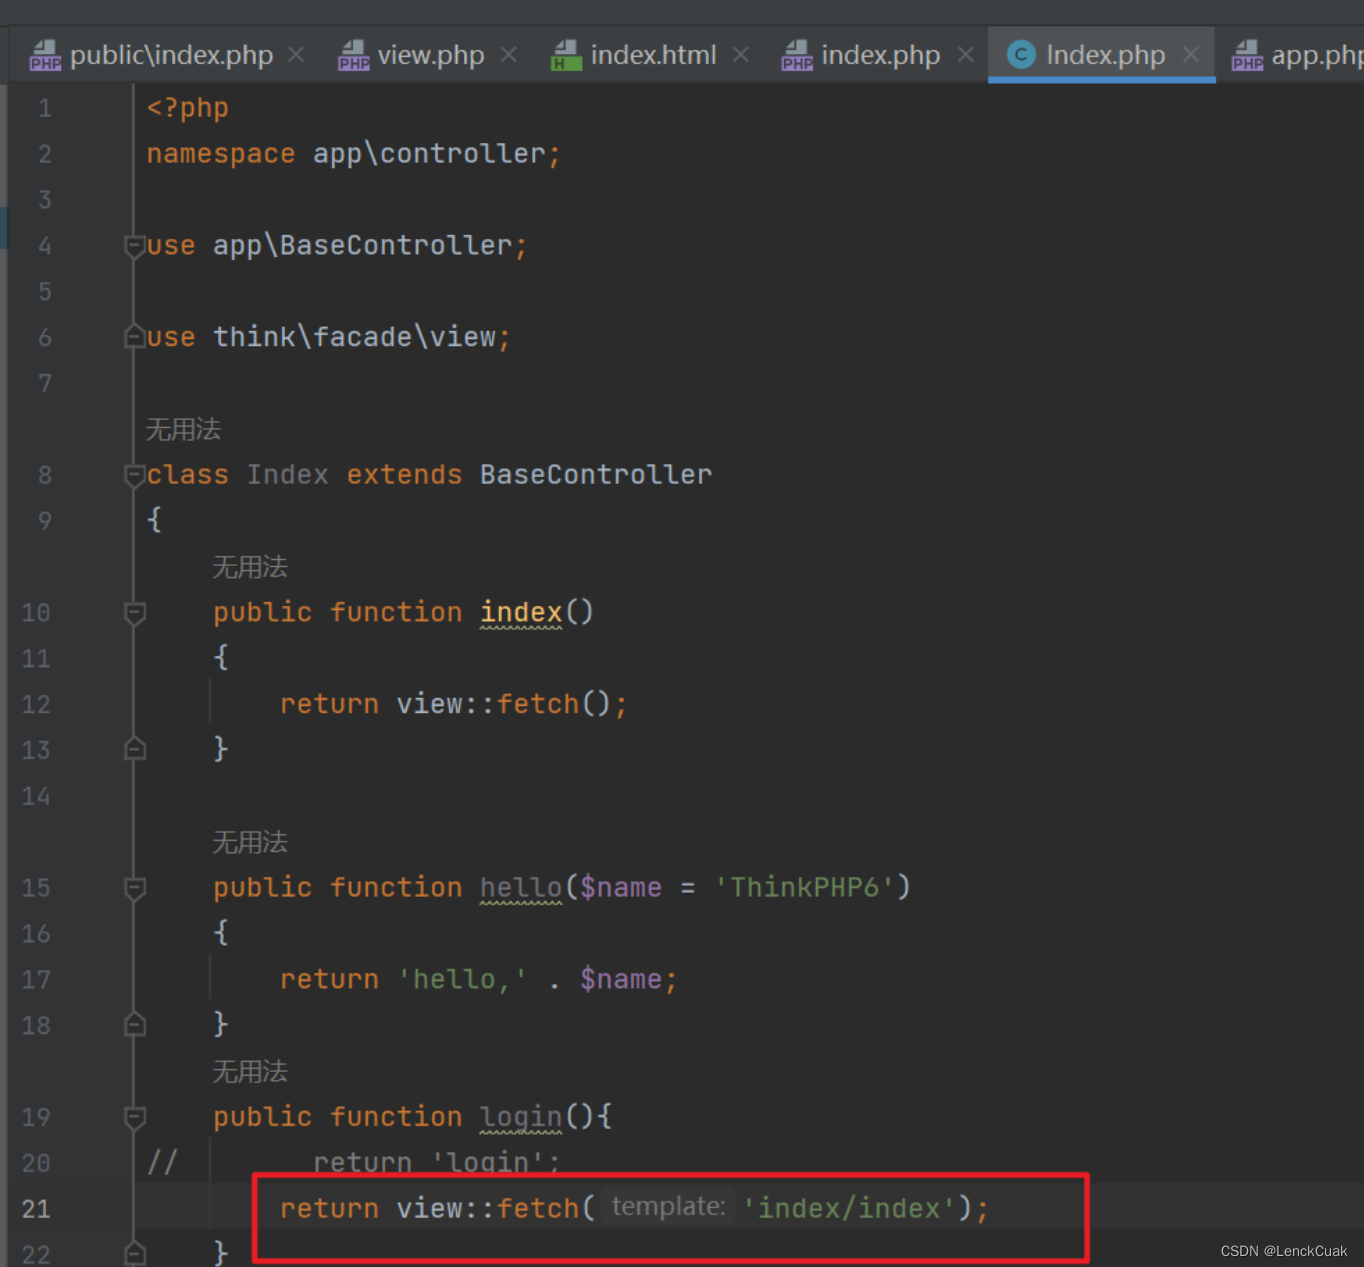Click the class icon on Index.php tab

(x=1021, y=55)
